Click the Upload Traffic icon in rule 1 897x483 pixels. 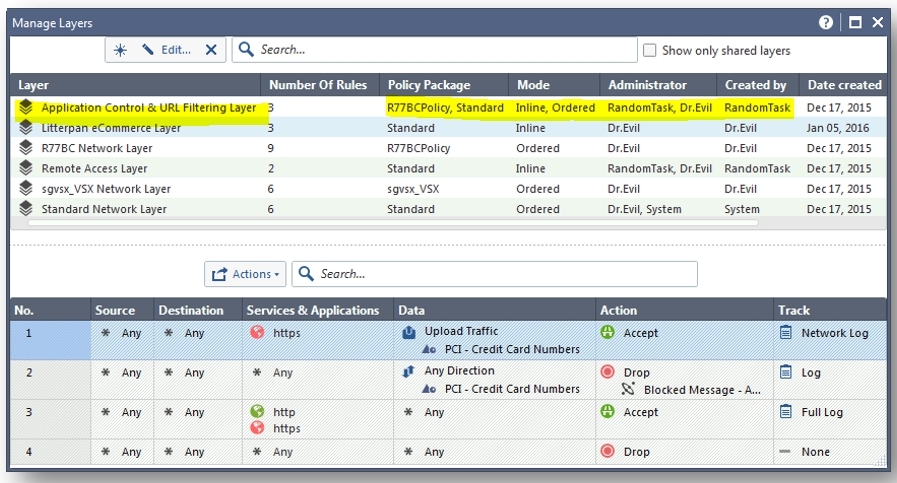409,332
